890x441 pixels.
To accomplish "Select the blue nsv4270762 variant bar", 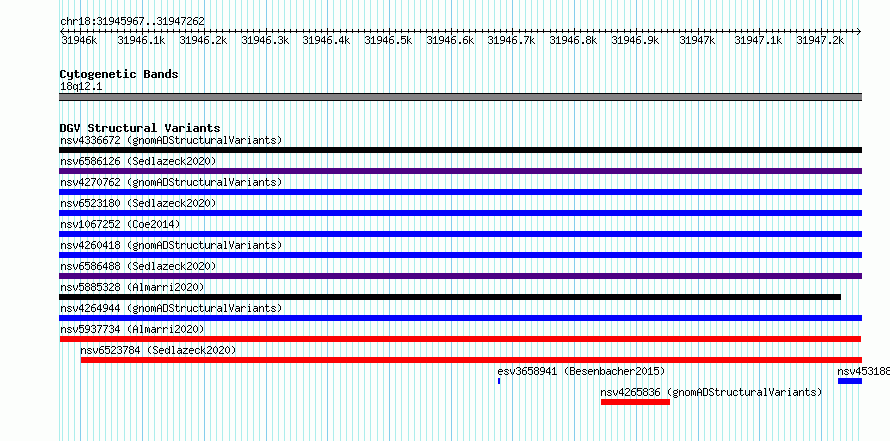I will (x=461, y=192).
